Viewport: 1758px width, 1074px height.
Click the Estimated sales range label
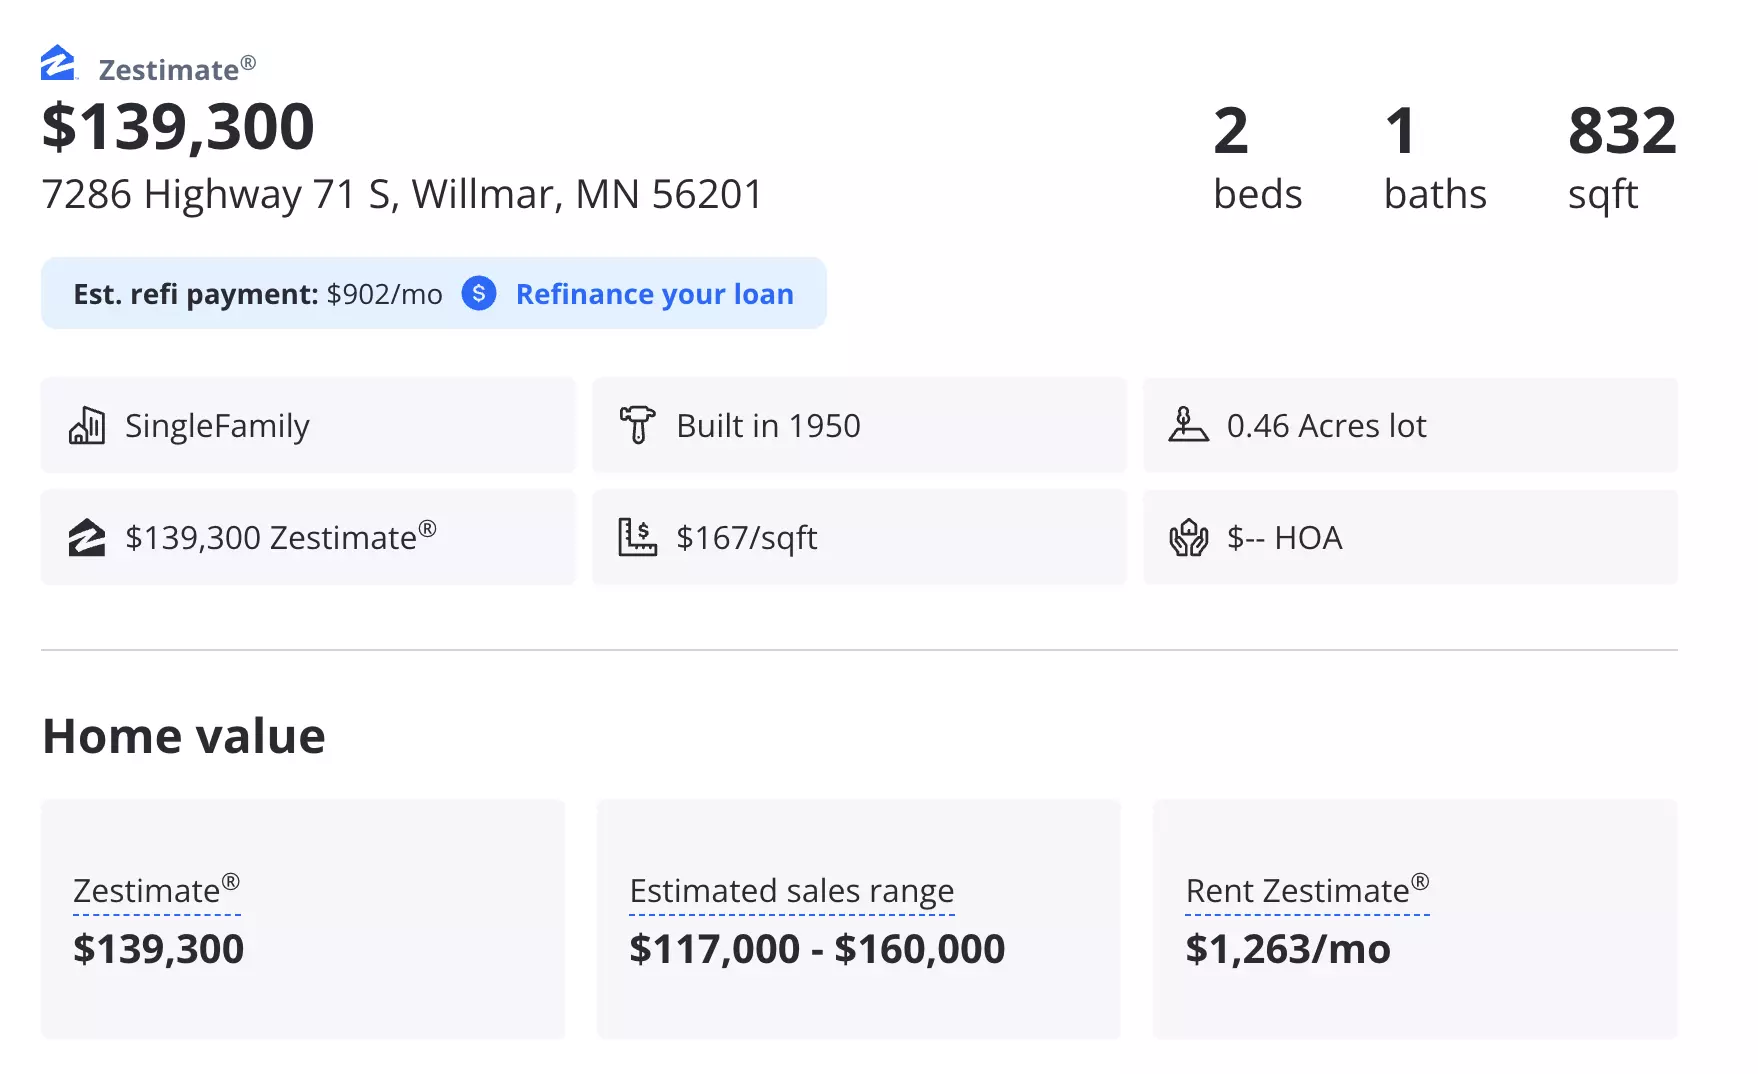coord(792,891)
